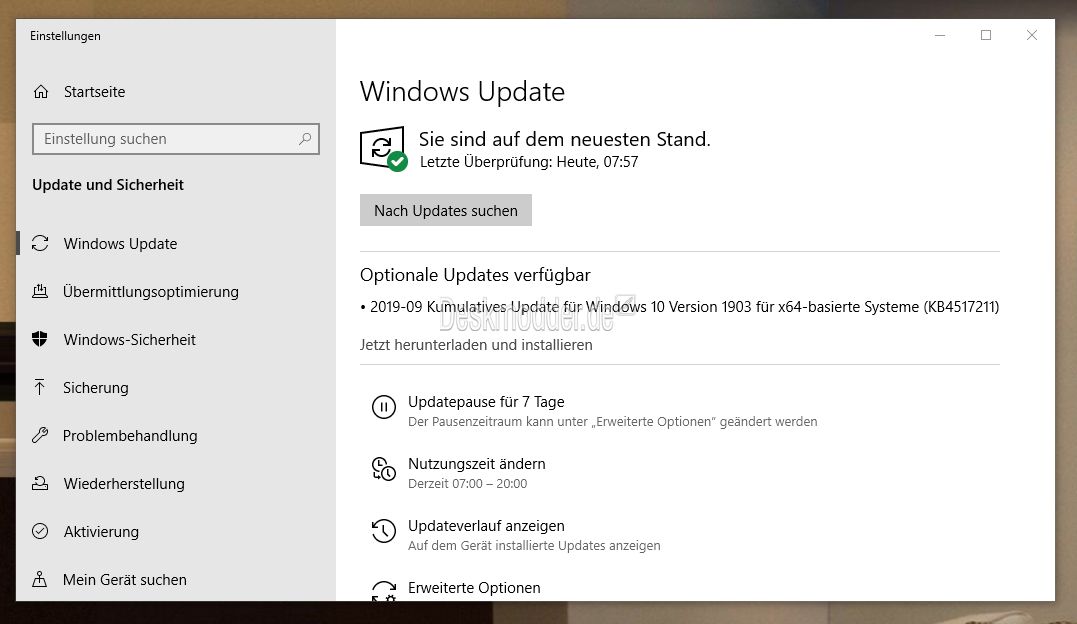Click the magnifier icon in search box
Viewport: 1077px width, 624px height.
[305, 139]
